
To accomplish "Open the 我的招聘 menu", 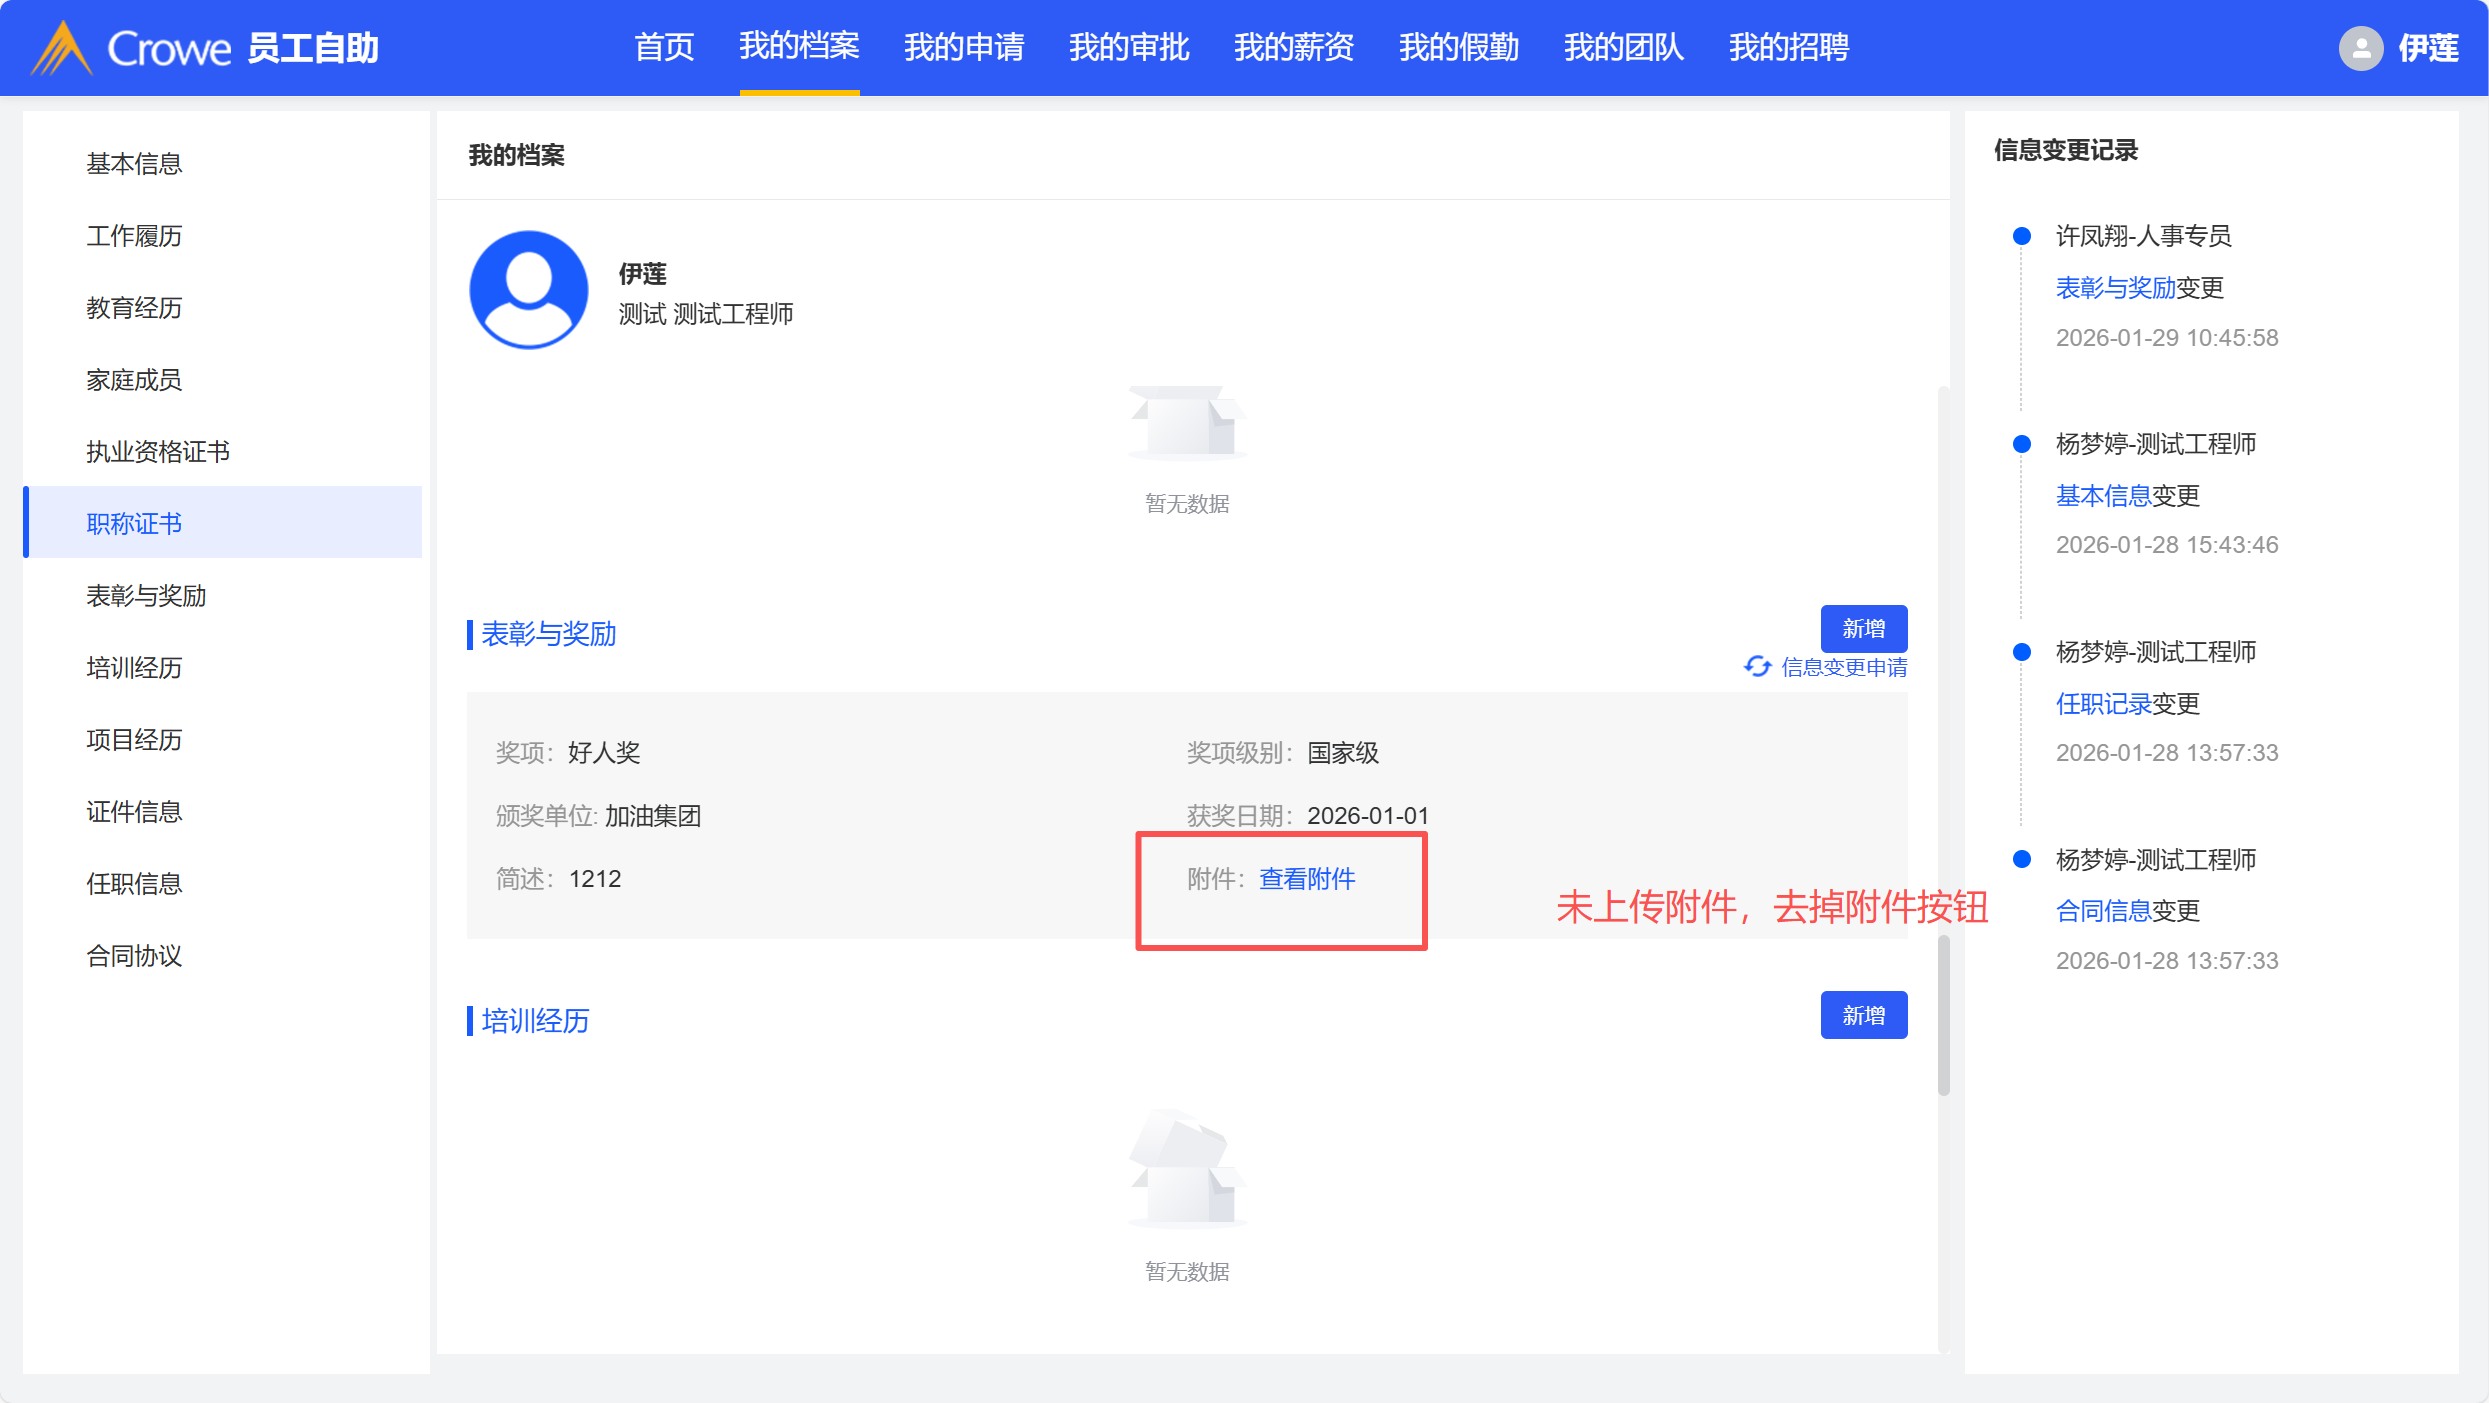I will [1788, 47].
